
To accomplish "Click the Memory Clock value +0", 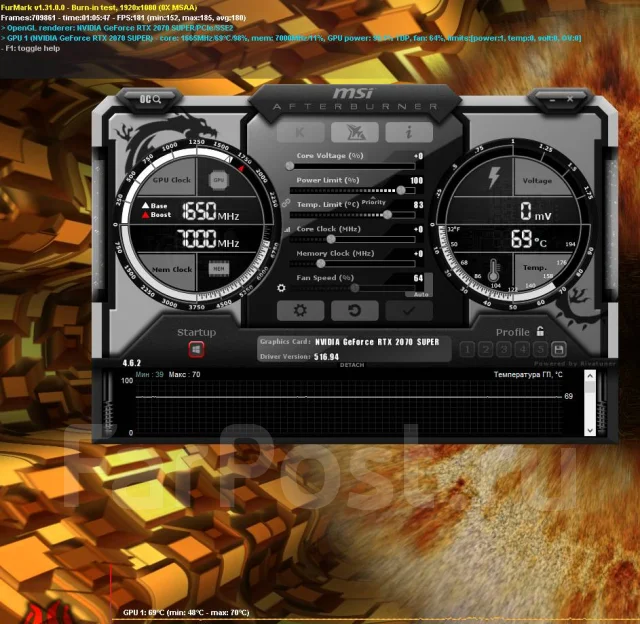I will [x=418, y=254].
